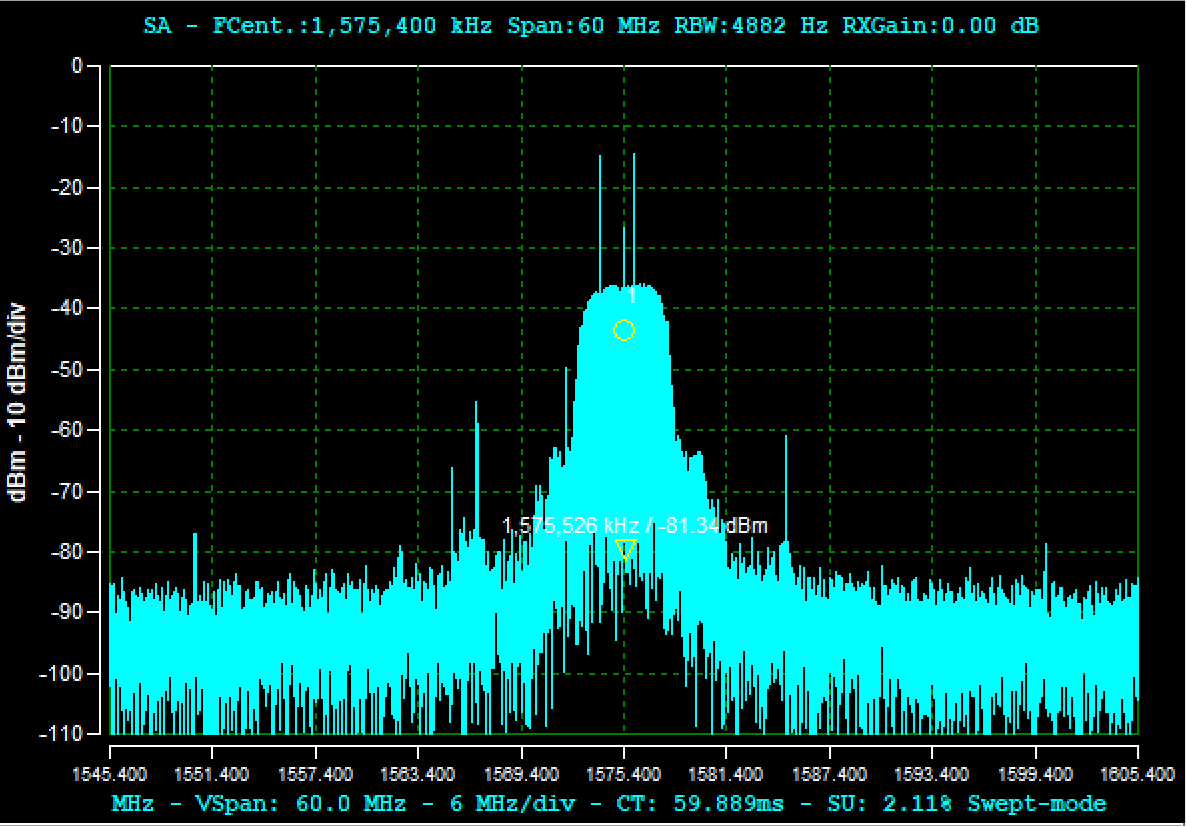Click the -30 level axis label
Image resolution: width=1187 pixels, height=827 pixels.
[x=67, y=248]
